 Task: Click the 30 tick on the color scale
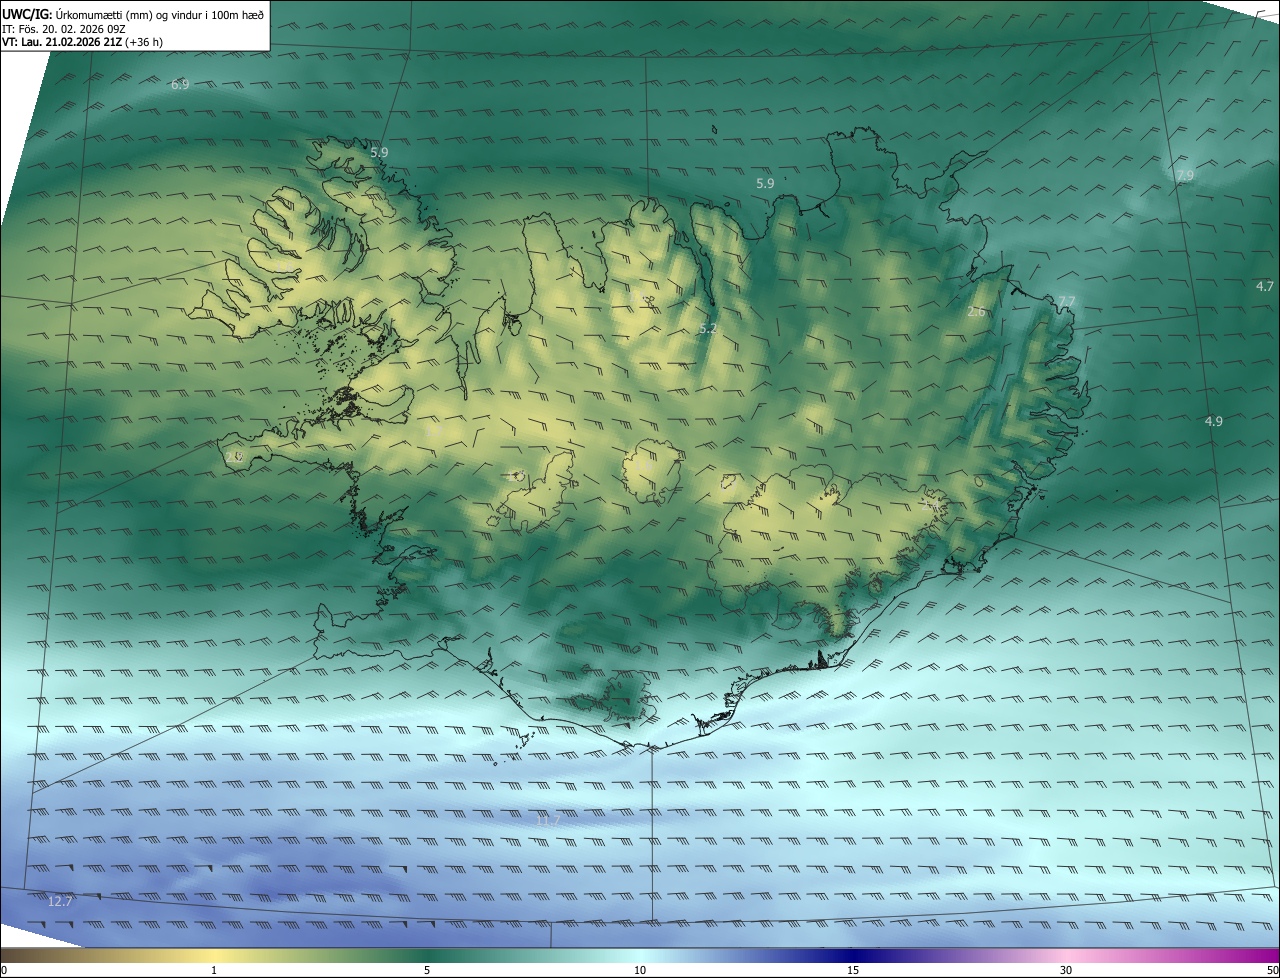point(1066,970)
